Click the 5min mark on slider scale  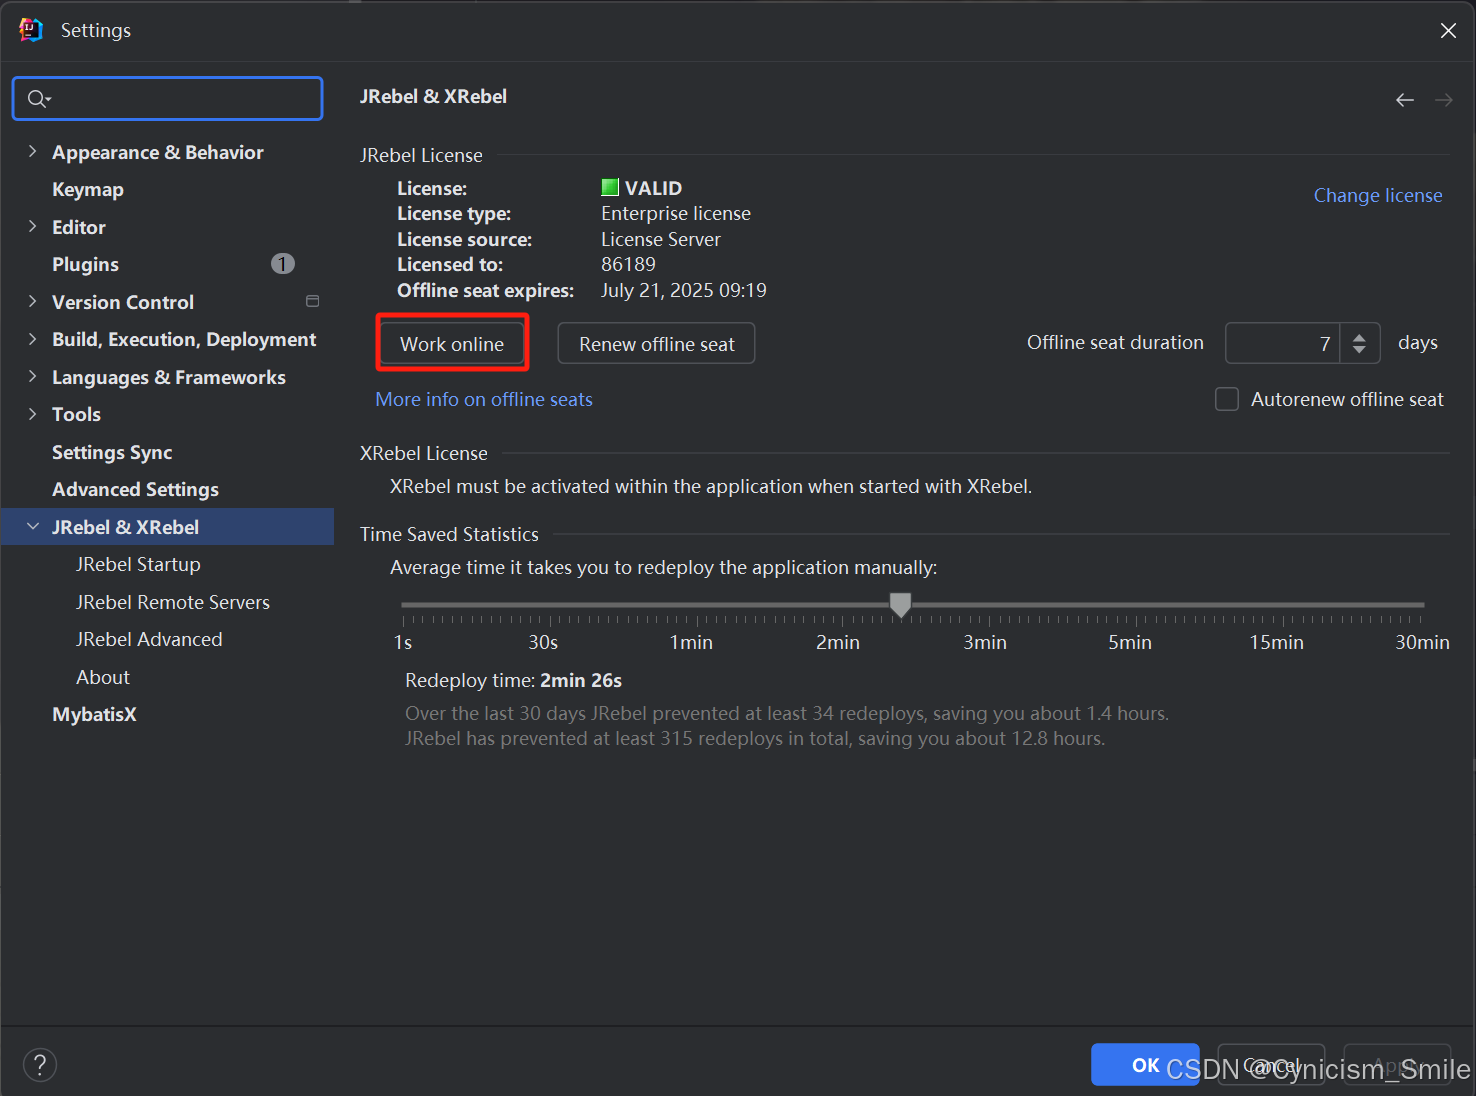(1130, 642)
